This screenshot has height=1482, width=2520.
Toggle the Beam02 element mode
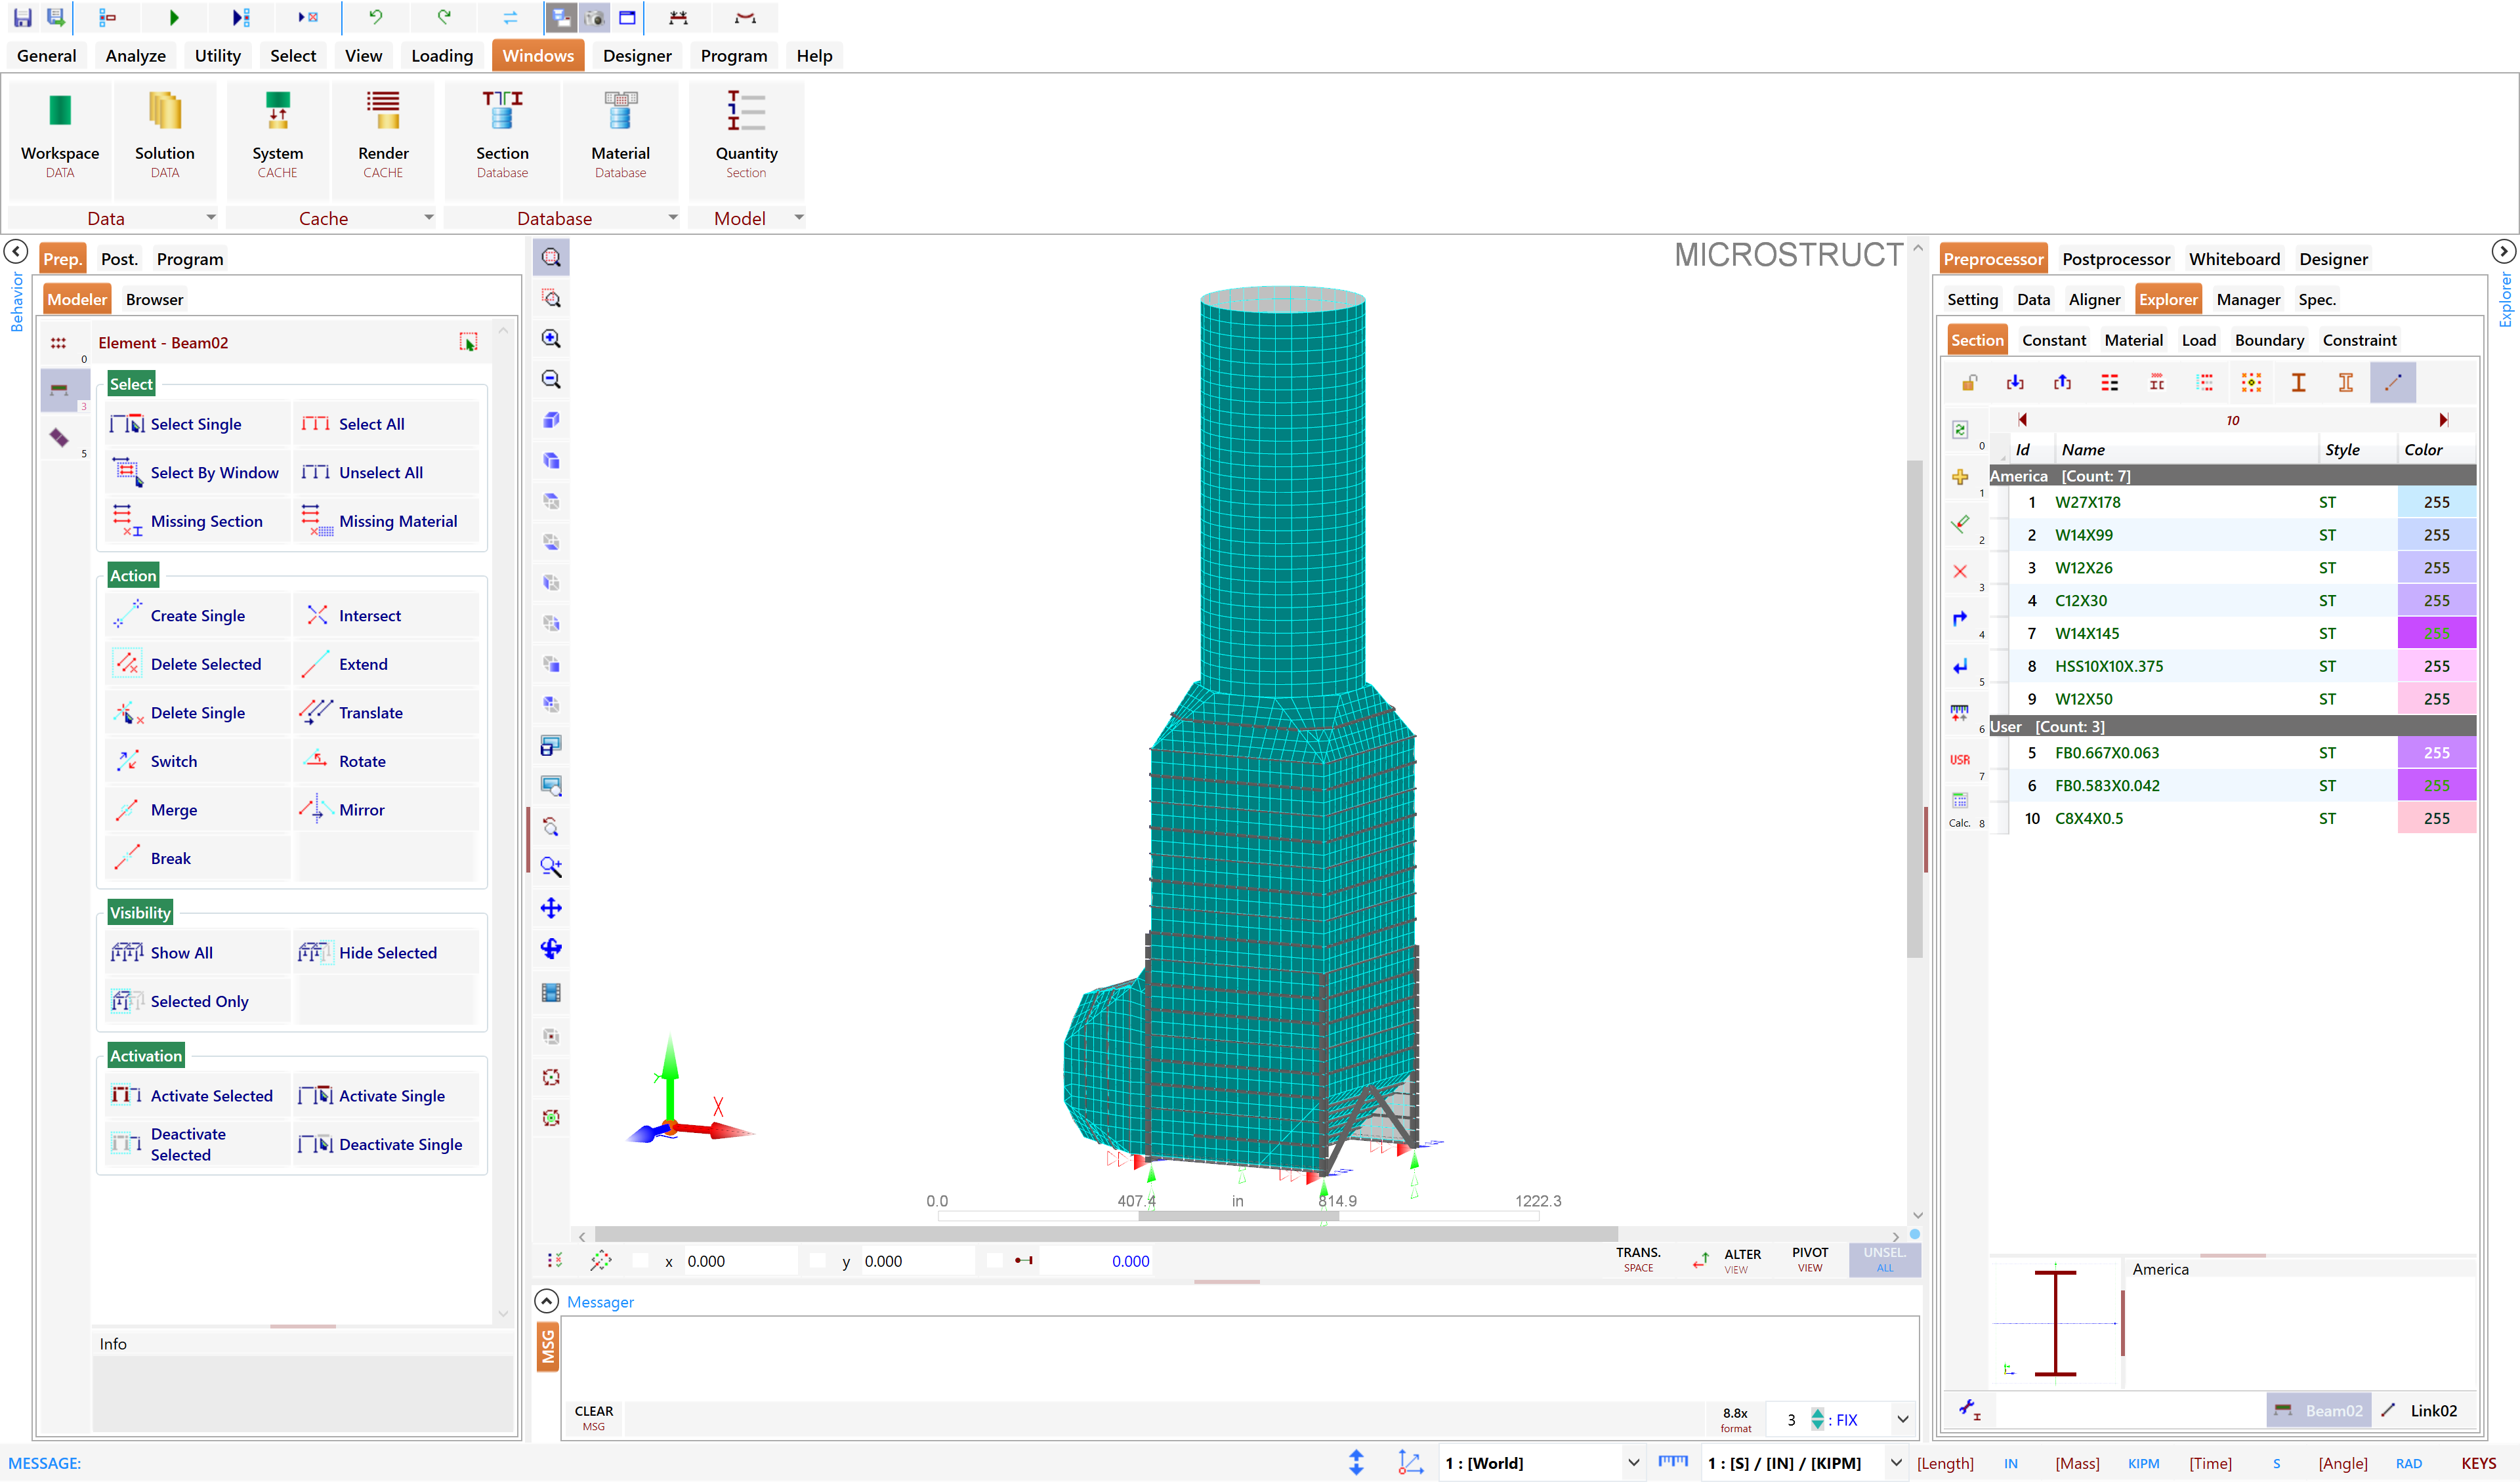[x=2318, y=1410]
